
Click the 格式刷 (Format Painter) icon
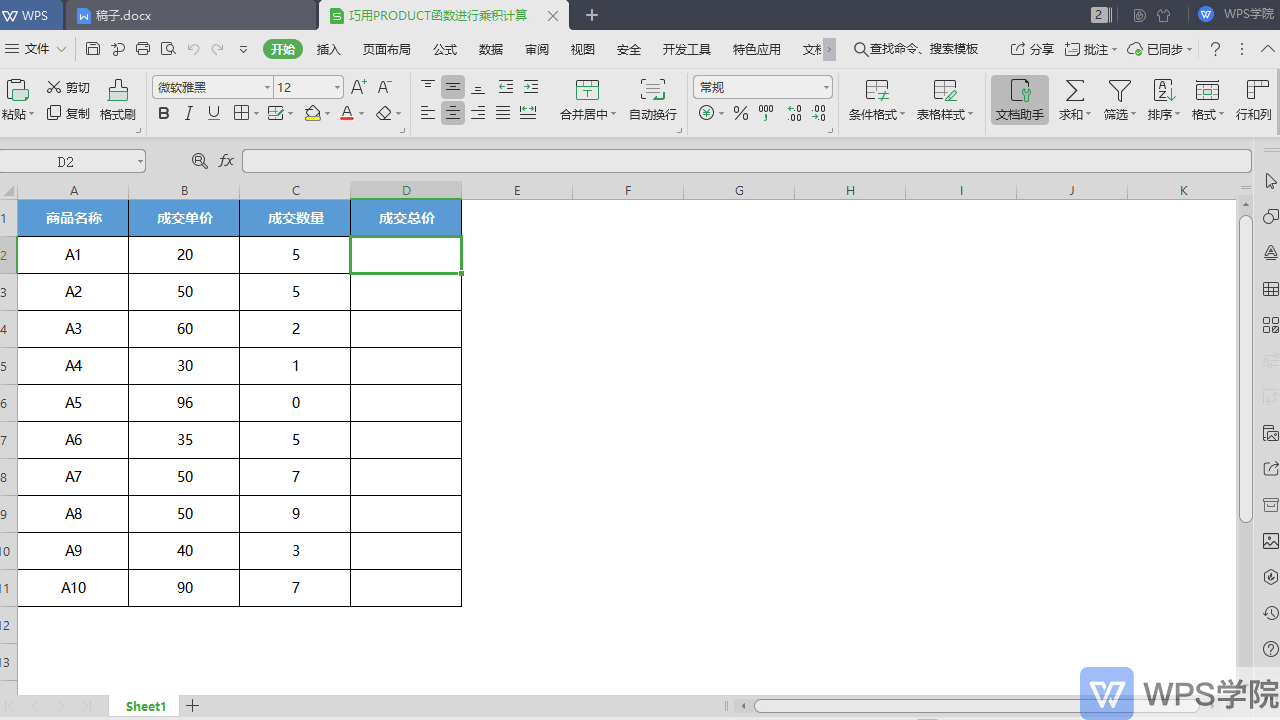[116, 100]
